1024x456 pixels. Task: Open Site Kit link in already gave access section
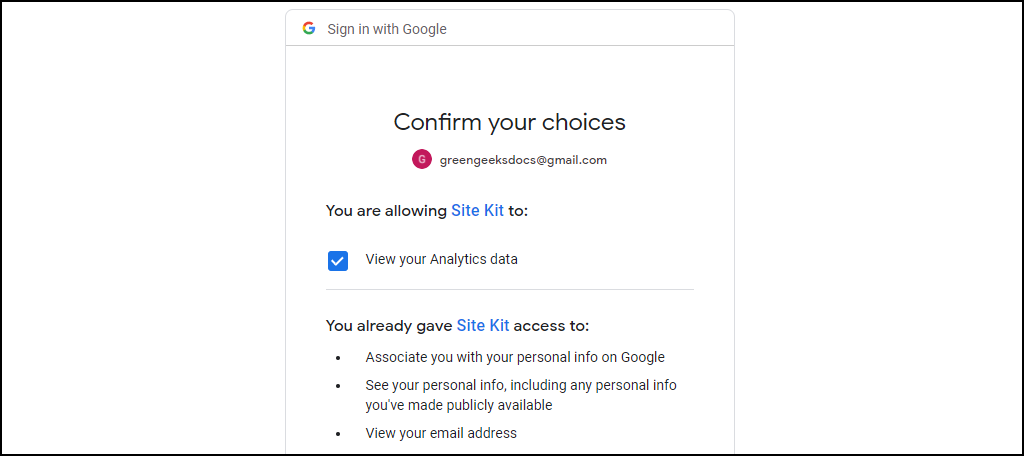click(483, 325)
